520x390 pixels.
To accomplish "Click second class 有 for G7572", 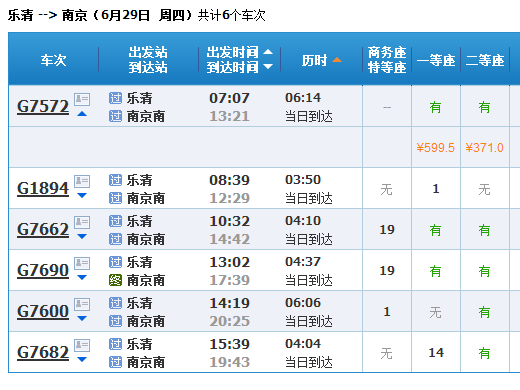I will [484, 107].
